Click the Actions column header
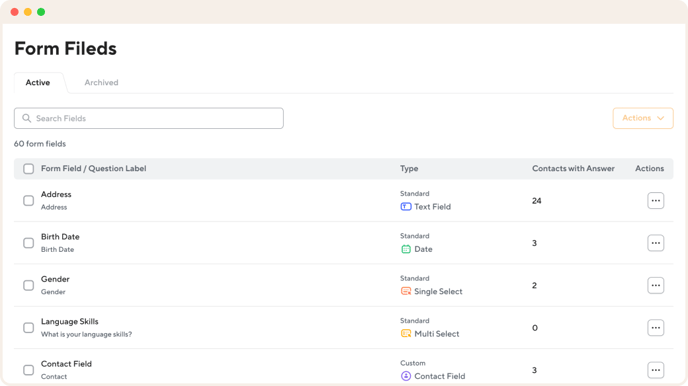The width and height of the screenshot is (688, 386). click(x=649, y=168)
